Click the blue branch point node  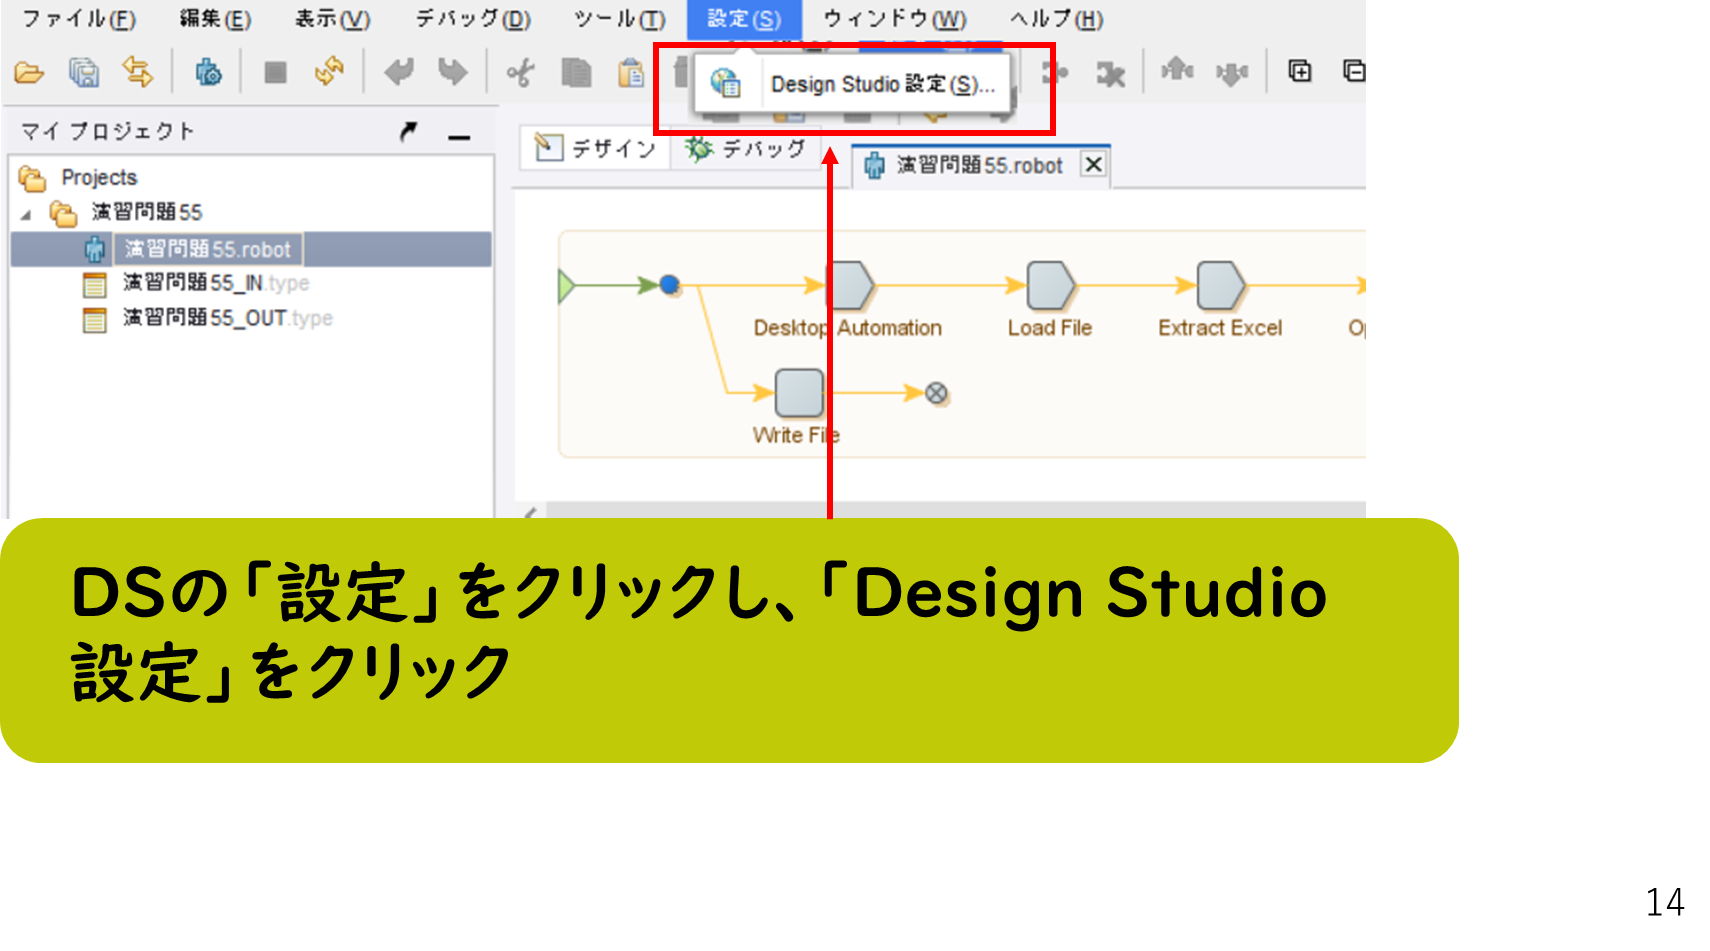[x=670, y=285]
